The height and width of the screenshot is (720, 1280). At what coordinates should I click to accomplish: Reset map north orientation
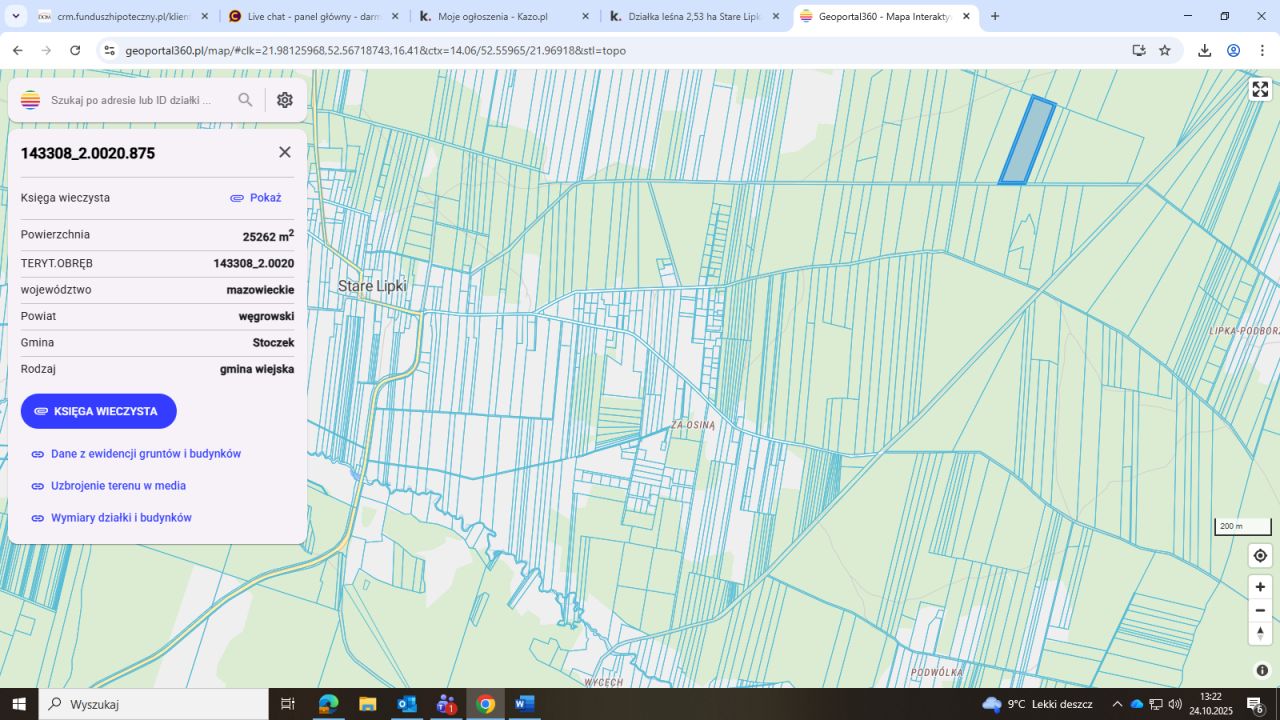[1260, 633]
